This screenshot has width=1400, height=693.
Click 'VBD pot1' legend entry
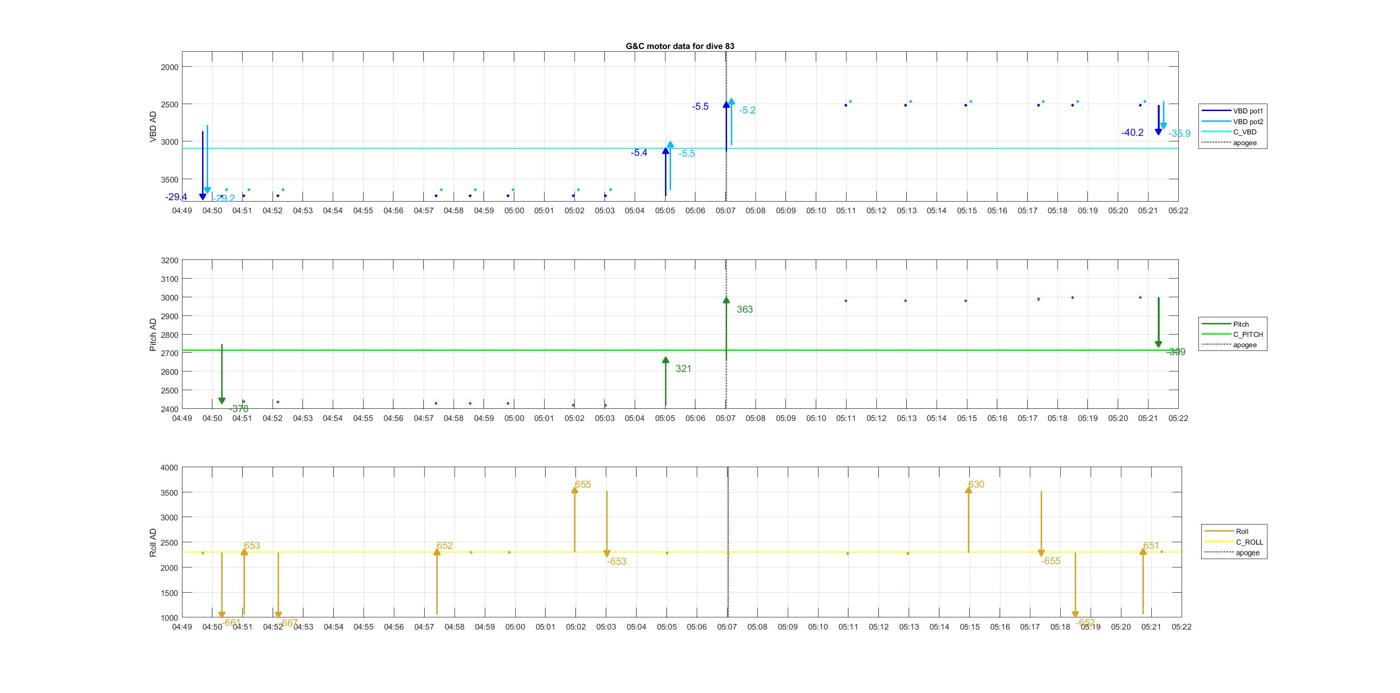click(x=1246, y=110)
